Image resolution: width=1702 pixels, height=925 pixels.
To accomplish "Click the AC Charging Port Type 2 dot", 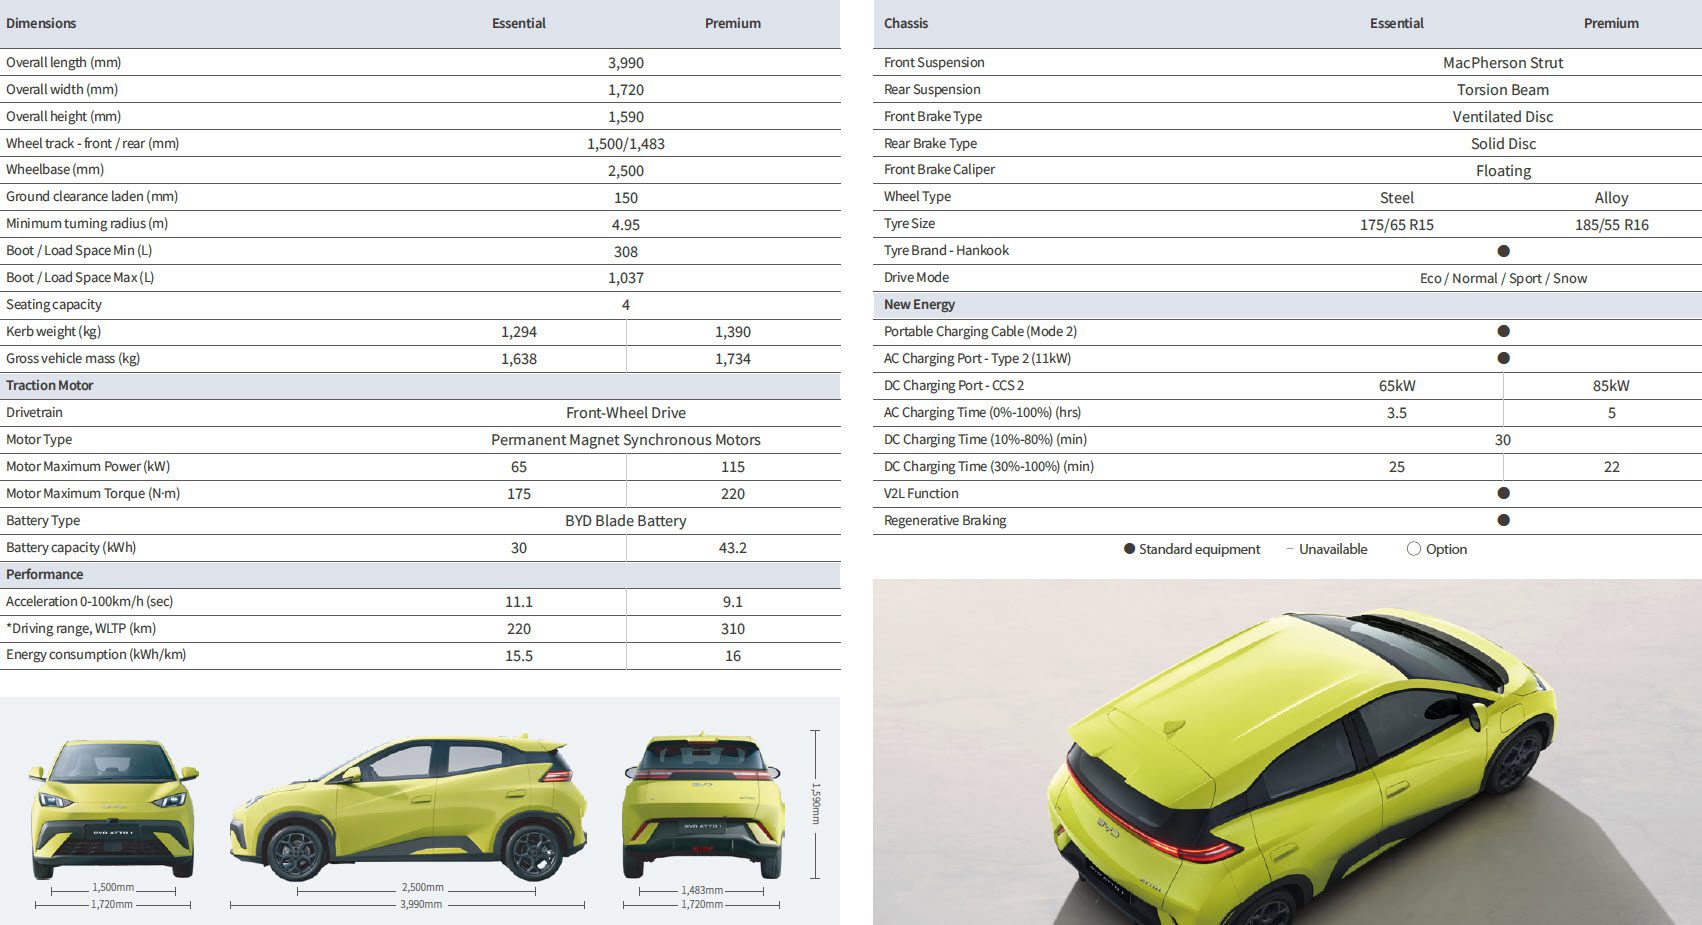I will pos(1503,358).
